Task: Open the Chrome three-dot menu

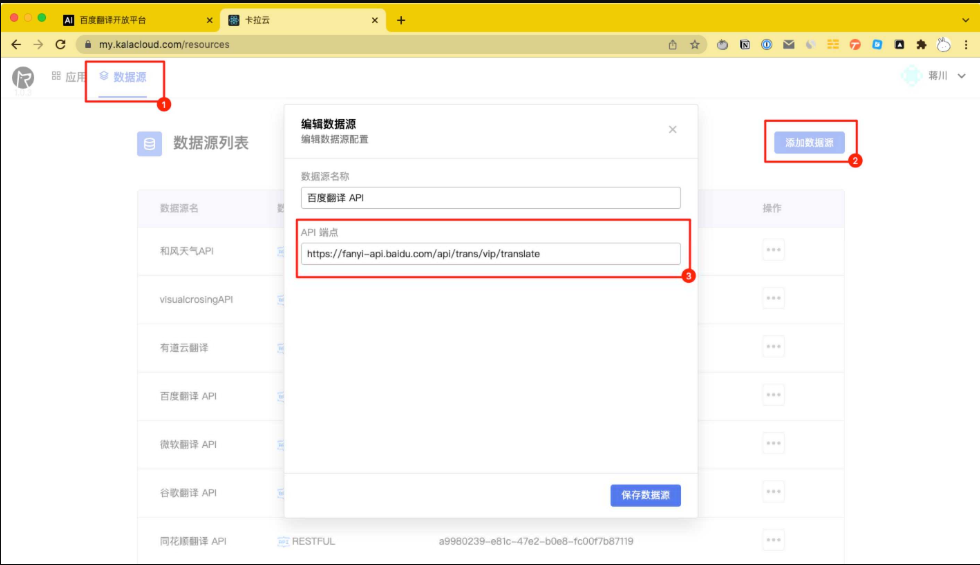Action: tap(966, 44)
